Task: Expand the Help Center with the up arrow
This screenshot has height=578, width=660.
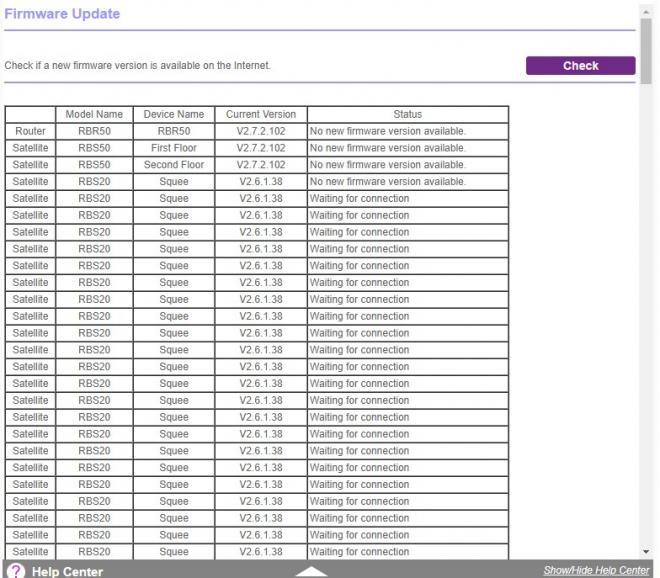Action: (311, 571)
